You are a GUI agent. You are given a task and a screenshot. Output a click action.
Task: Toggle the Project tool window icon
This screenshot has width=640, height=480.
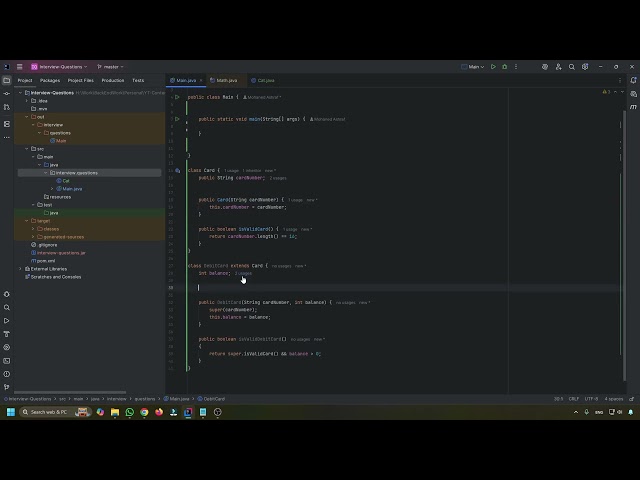(x=7, y=80)
